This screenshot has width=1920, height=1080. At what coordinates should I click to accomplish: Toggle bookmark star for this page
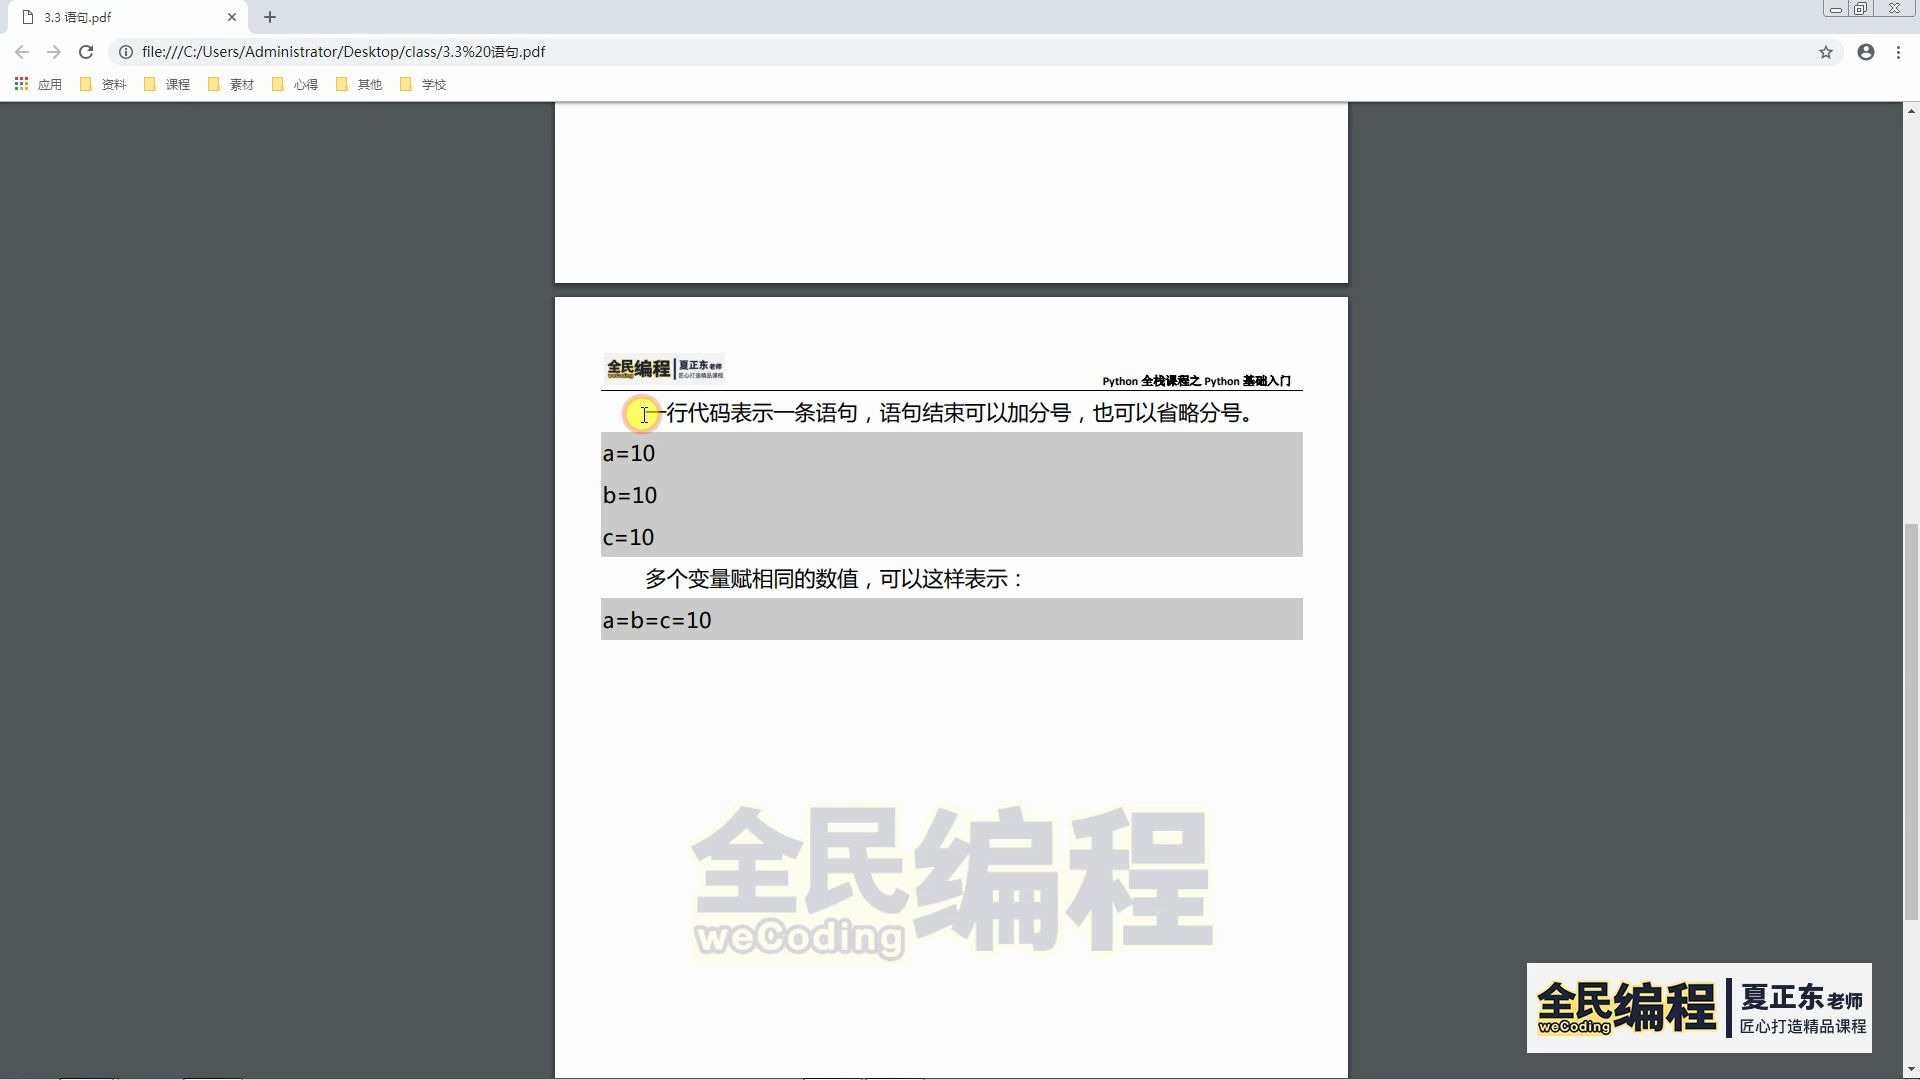1827,51
